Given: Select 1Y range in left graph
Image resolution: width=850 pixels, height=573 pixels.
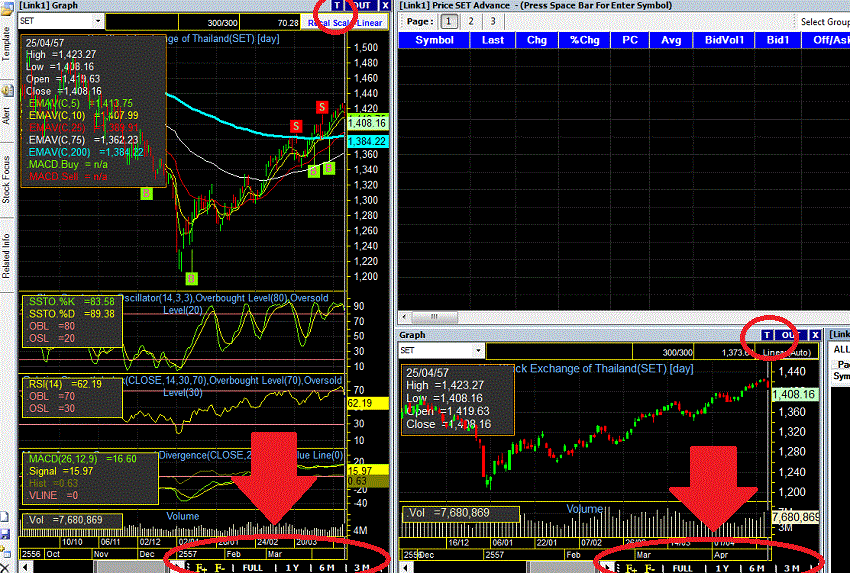Looking at the screenshot, I should (x=292, y=568).
